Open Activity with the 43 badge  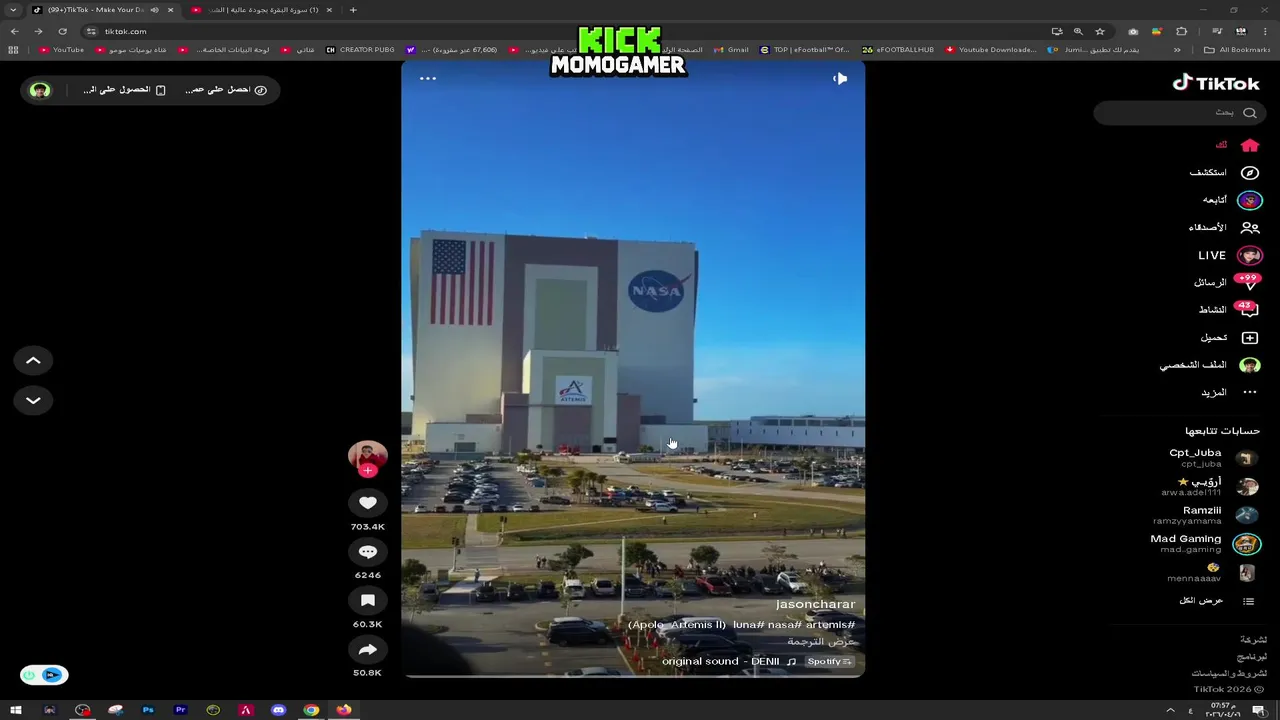click(1229, 309)
